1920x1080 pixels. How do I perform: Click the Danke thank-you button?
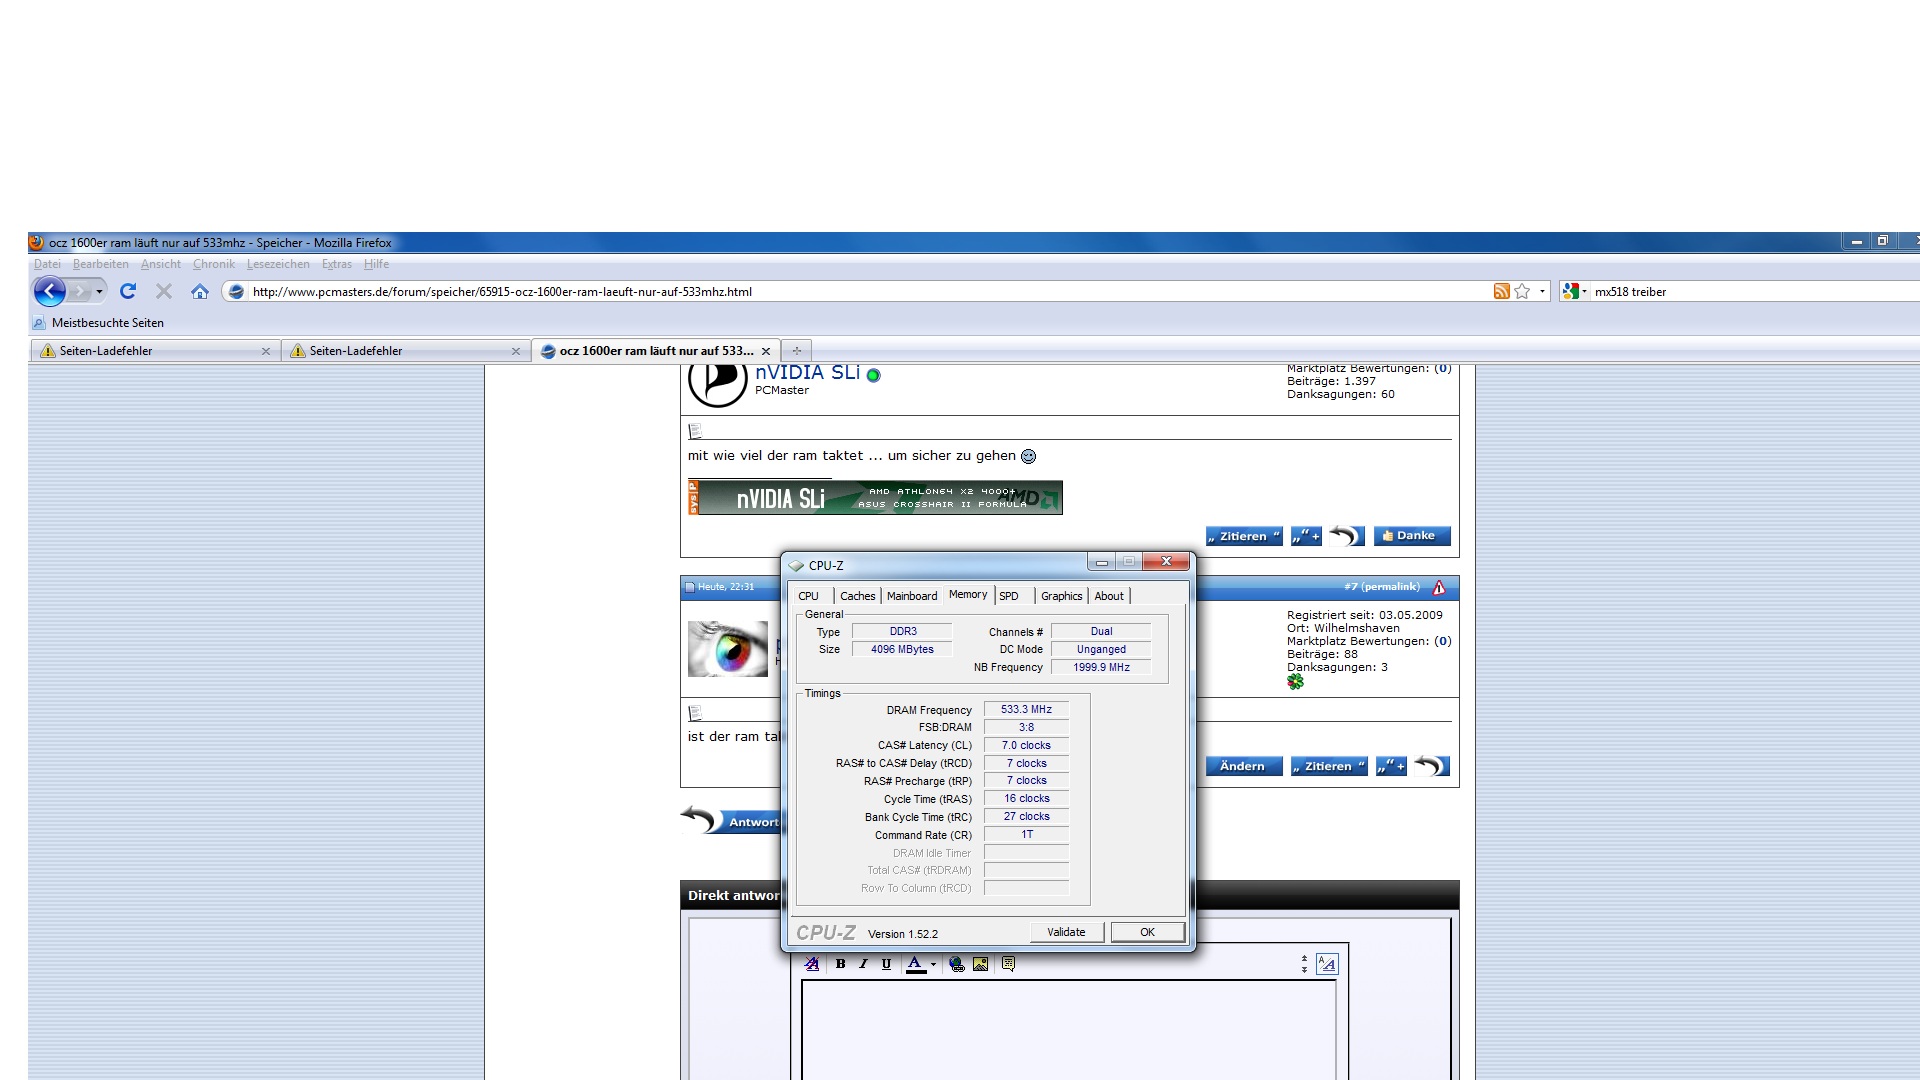pyautogui.click(x=1411, y=536)
